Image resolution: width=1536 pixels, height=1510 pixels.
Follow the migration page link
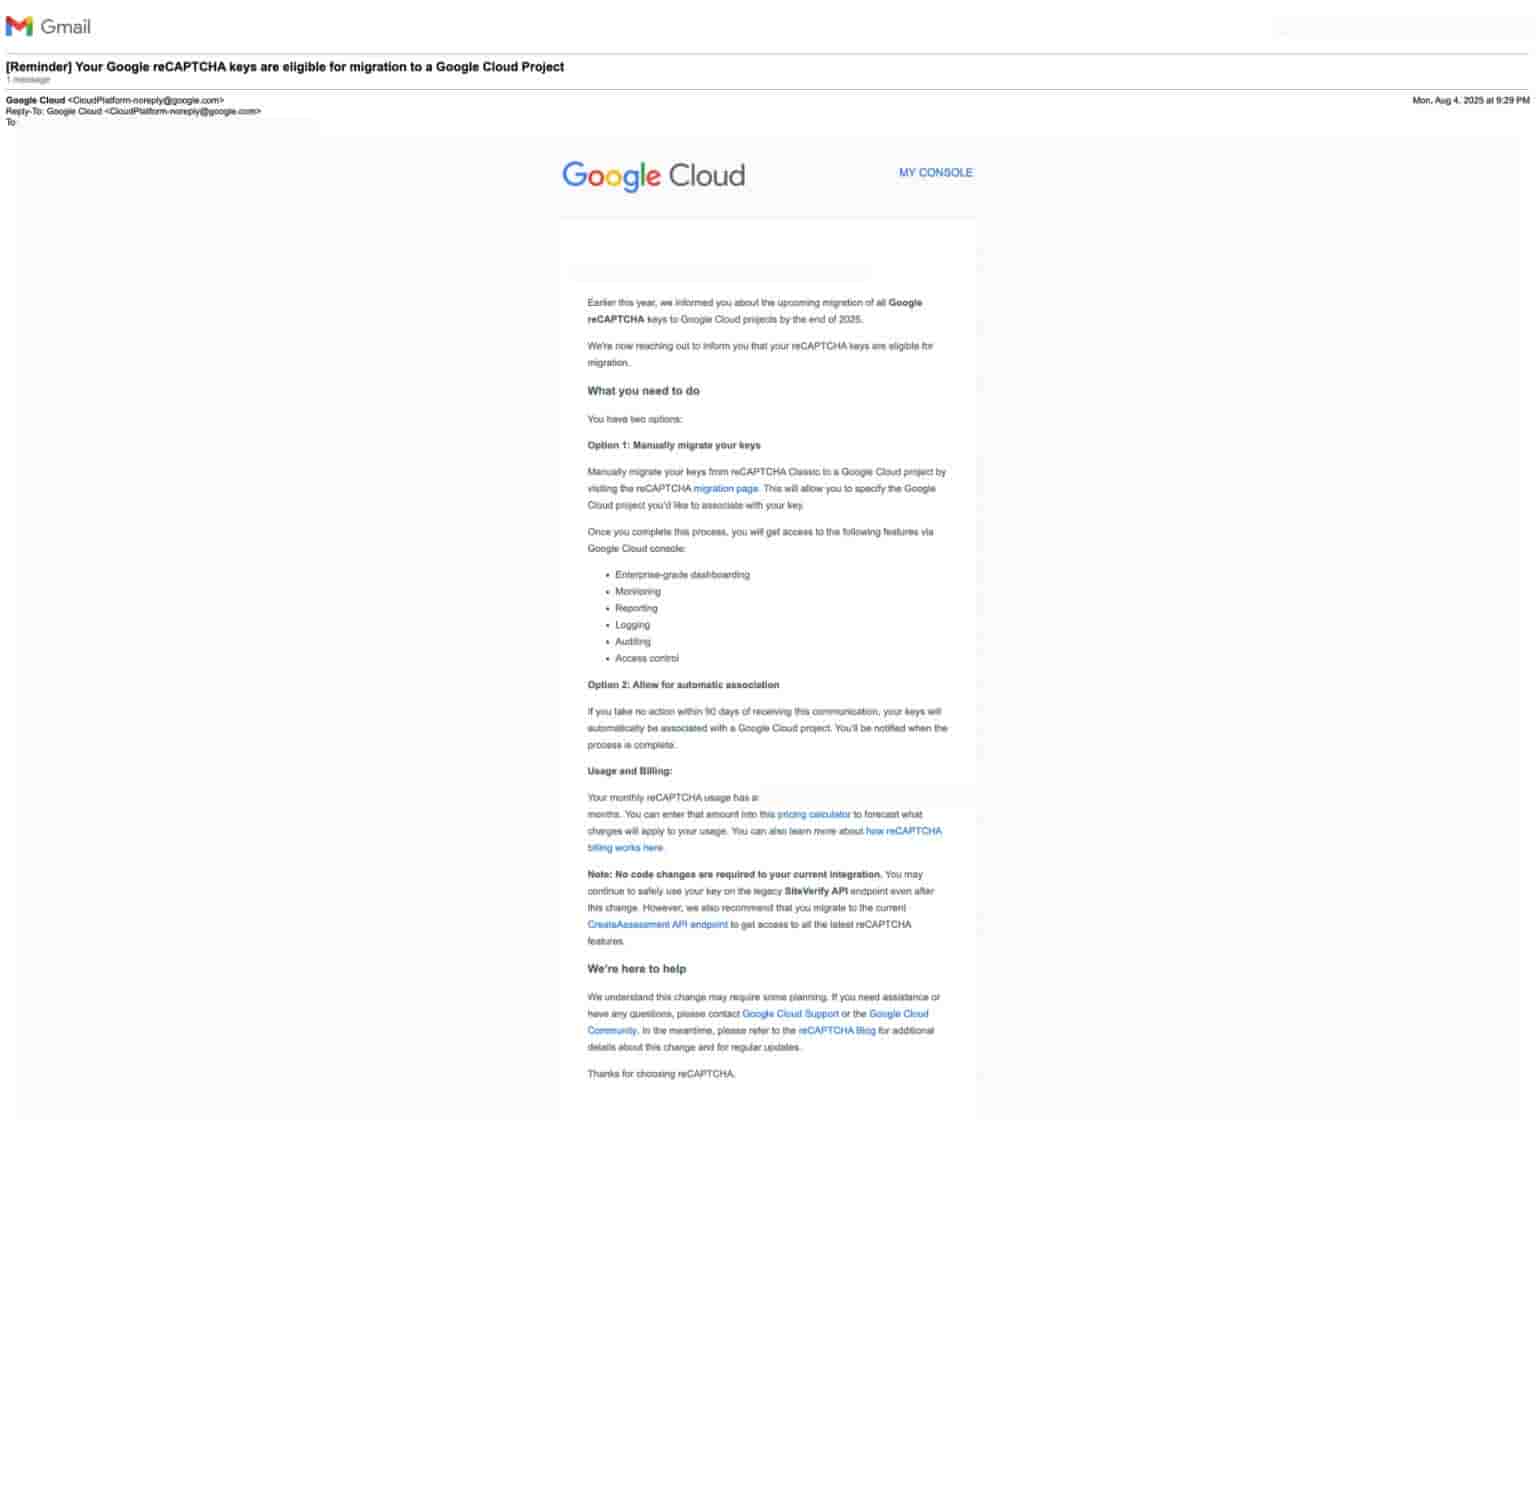[726, 488]
